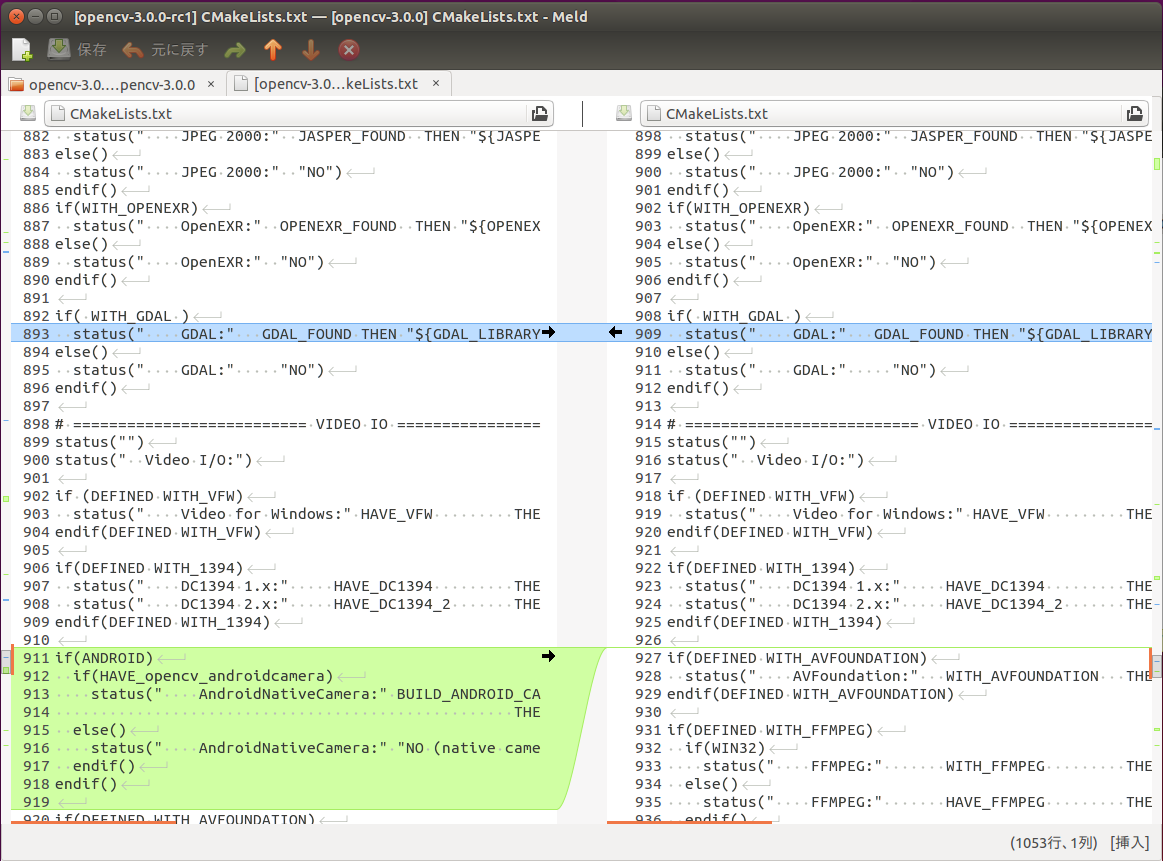
Task: Click left line 886 if(WITH_OPENEXR)
Action: coord(127,208)
